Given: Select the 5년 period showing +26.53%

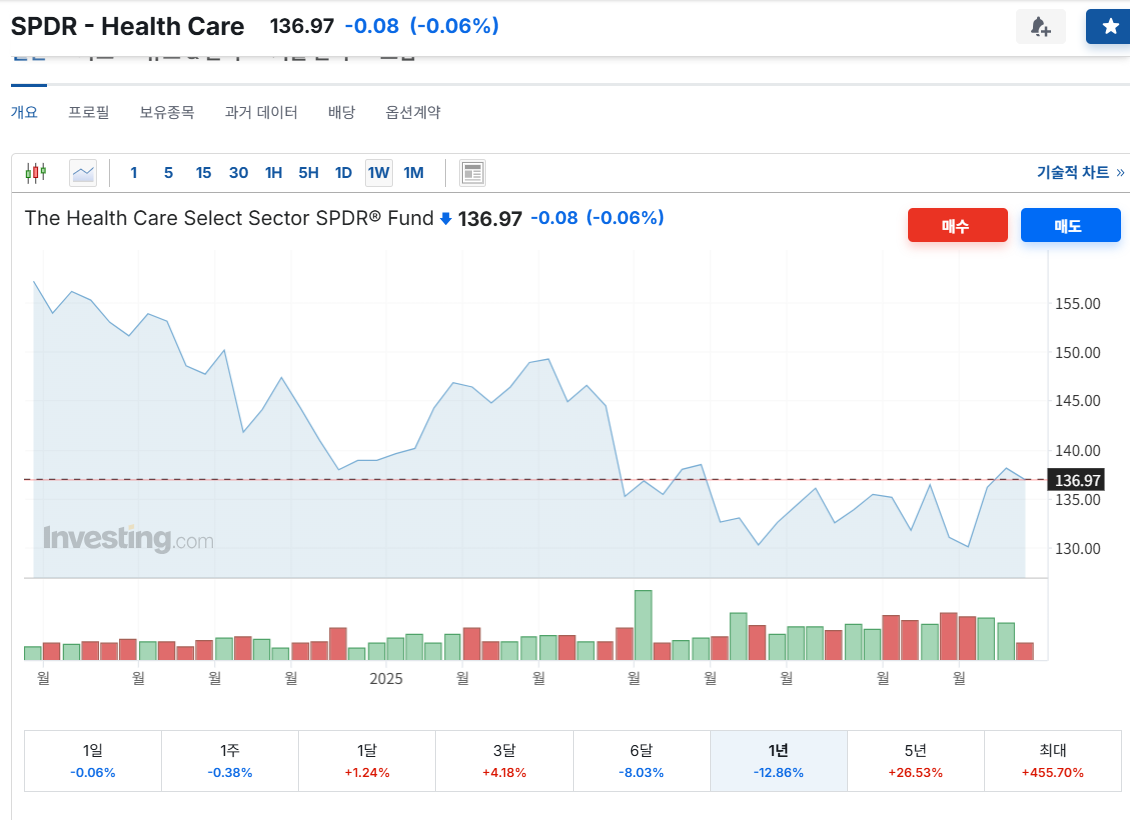Looking at the screenshot, I should click(915, 761).
